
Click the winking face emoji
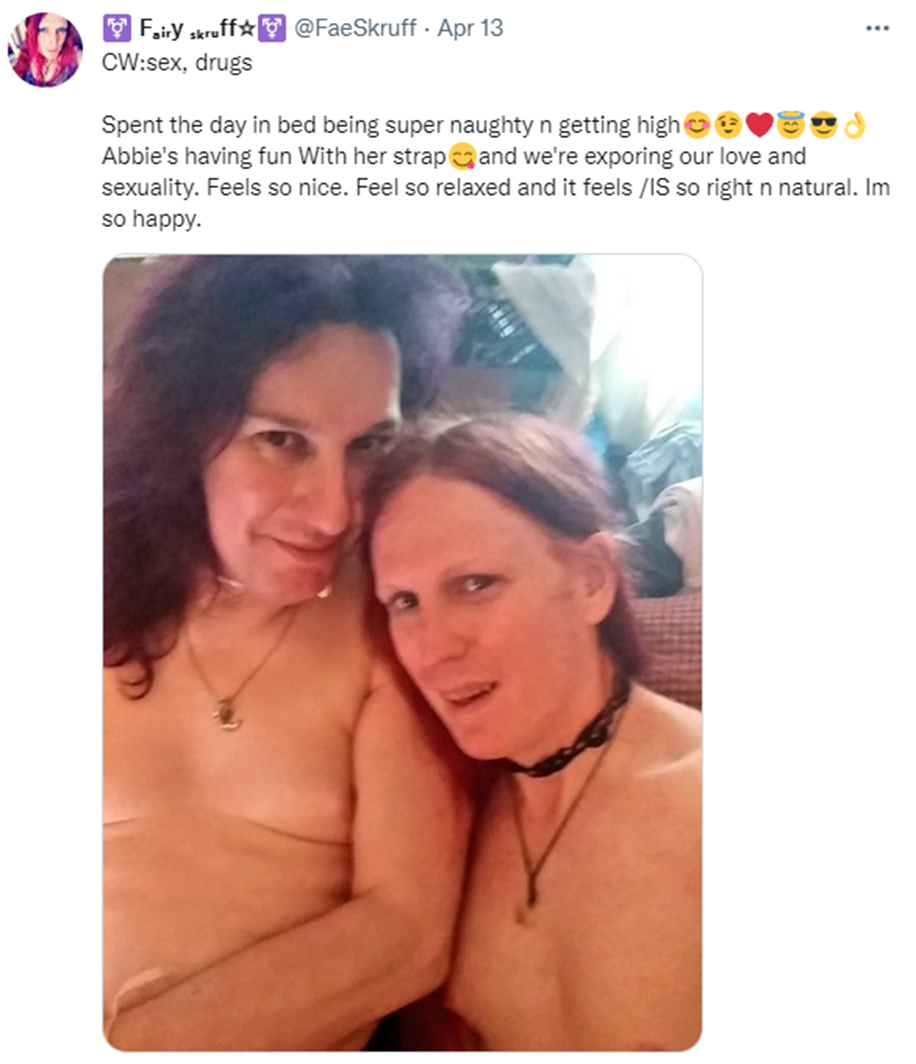pyautogui.click(x=727, y=126)
